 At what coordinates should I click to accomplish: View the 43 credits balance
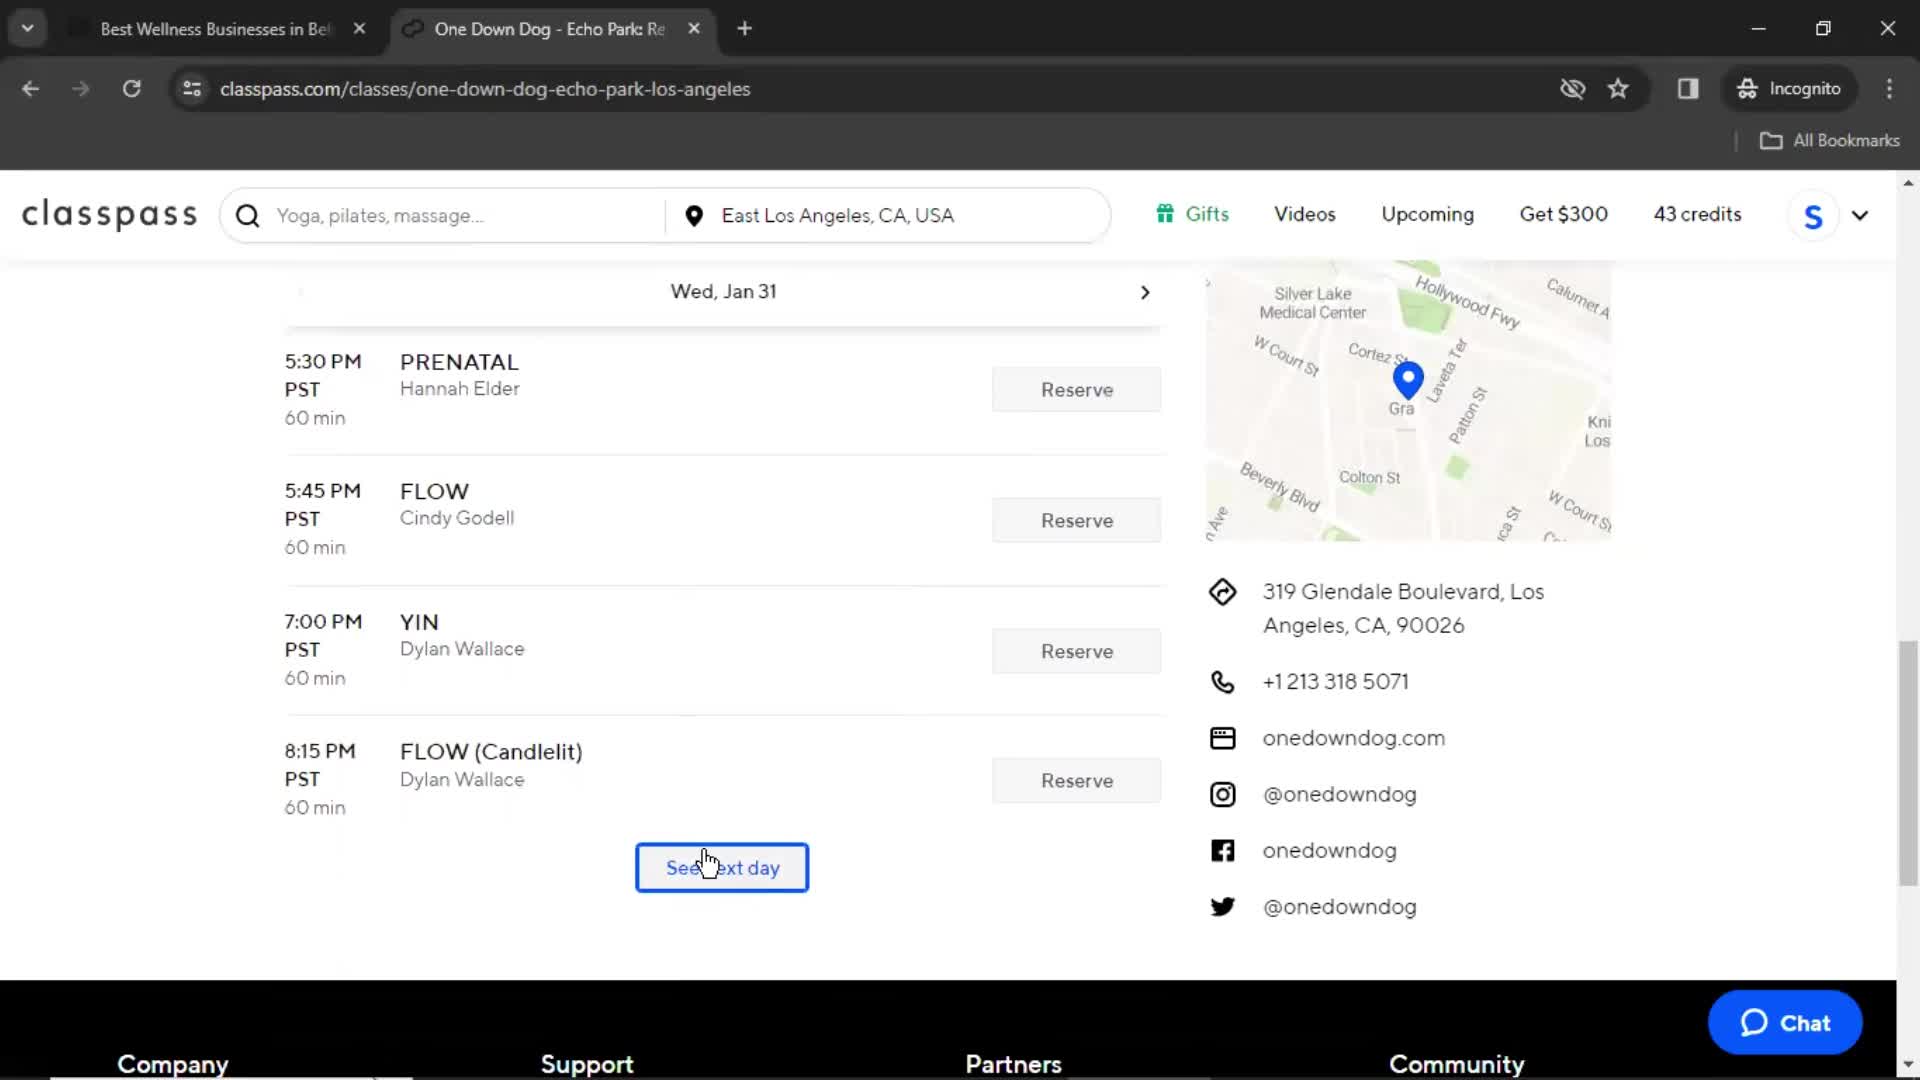(x=1697, y=214)
